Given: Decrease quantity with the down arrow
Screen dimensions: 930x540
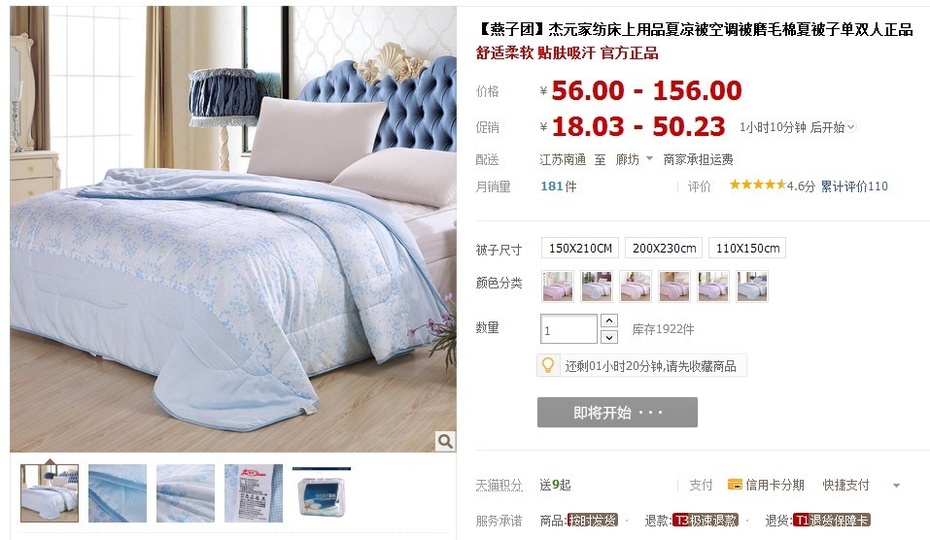Looking at the screenshot, I should click(x=609, y=337).
